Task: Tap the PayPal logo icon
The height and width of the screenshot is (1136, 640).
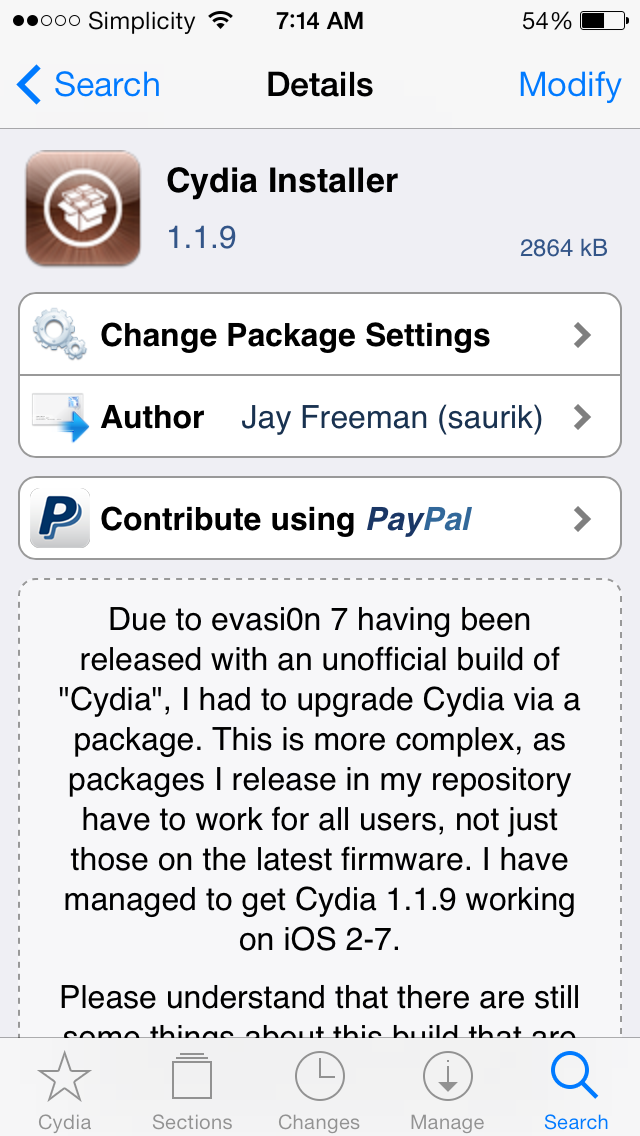Action: [x=60, y=518]
